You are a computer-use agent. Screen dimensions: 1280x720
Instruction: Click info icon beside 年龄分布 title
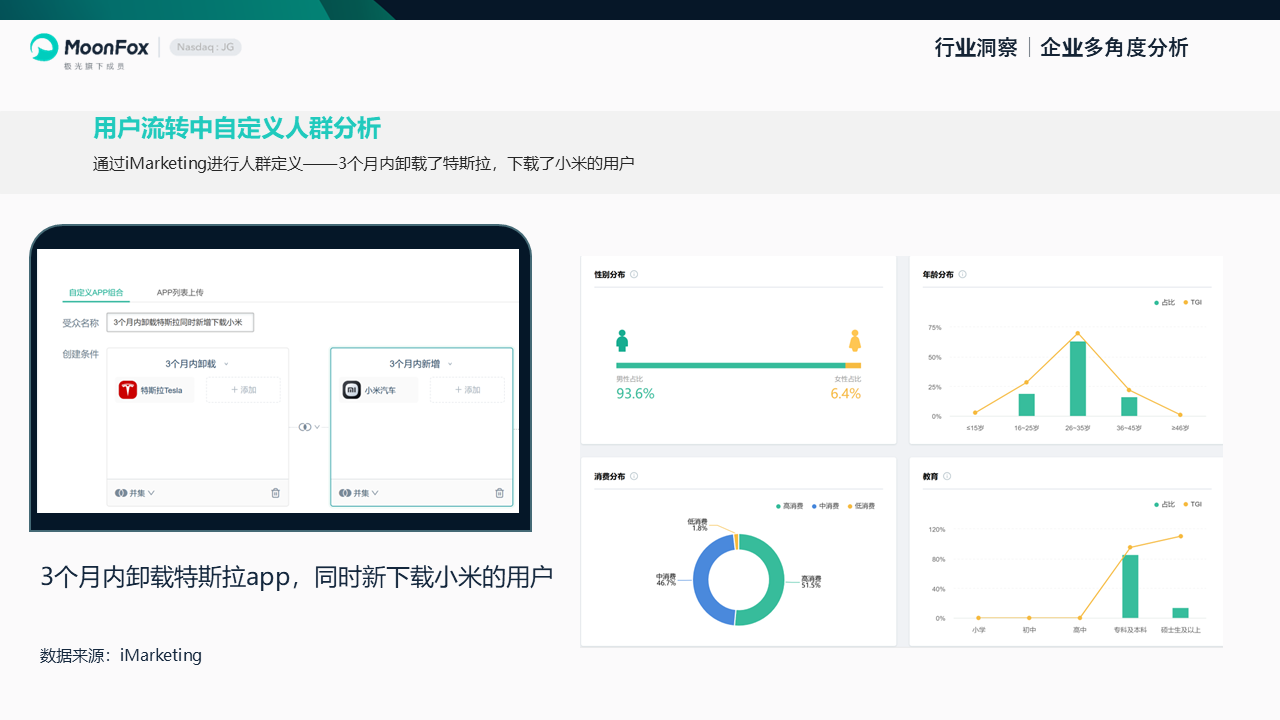point(963,274)
